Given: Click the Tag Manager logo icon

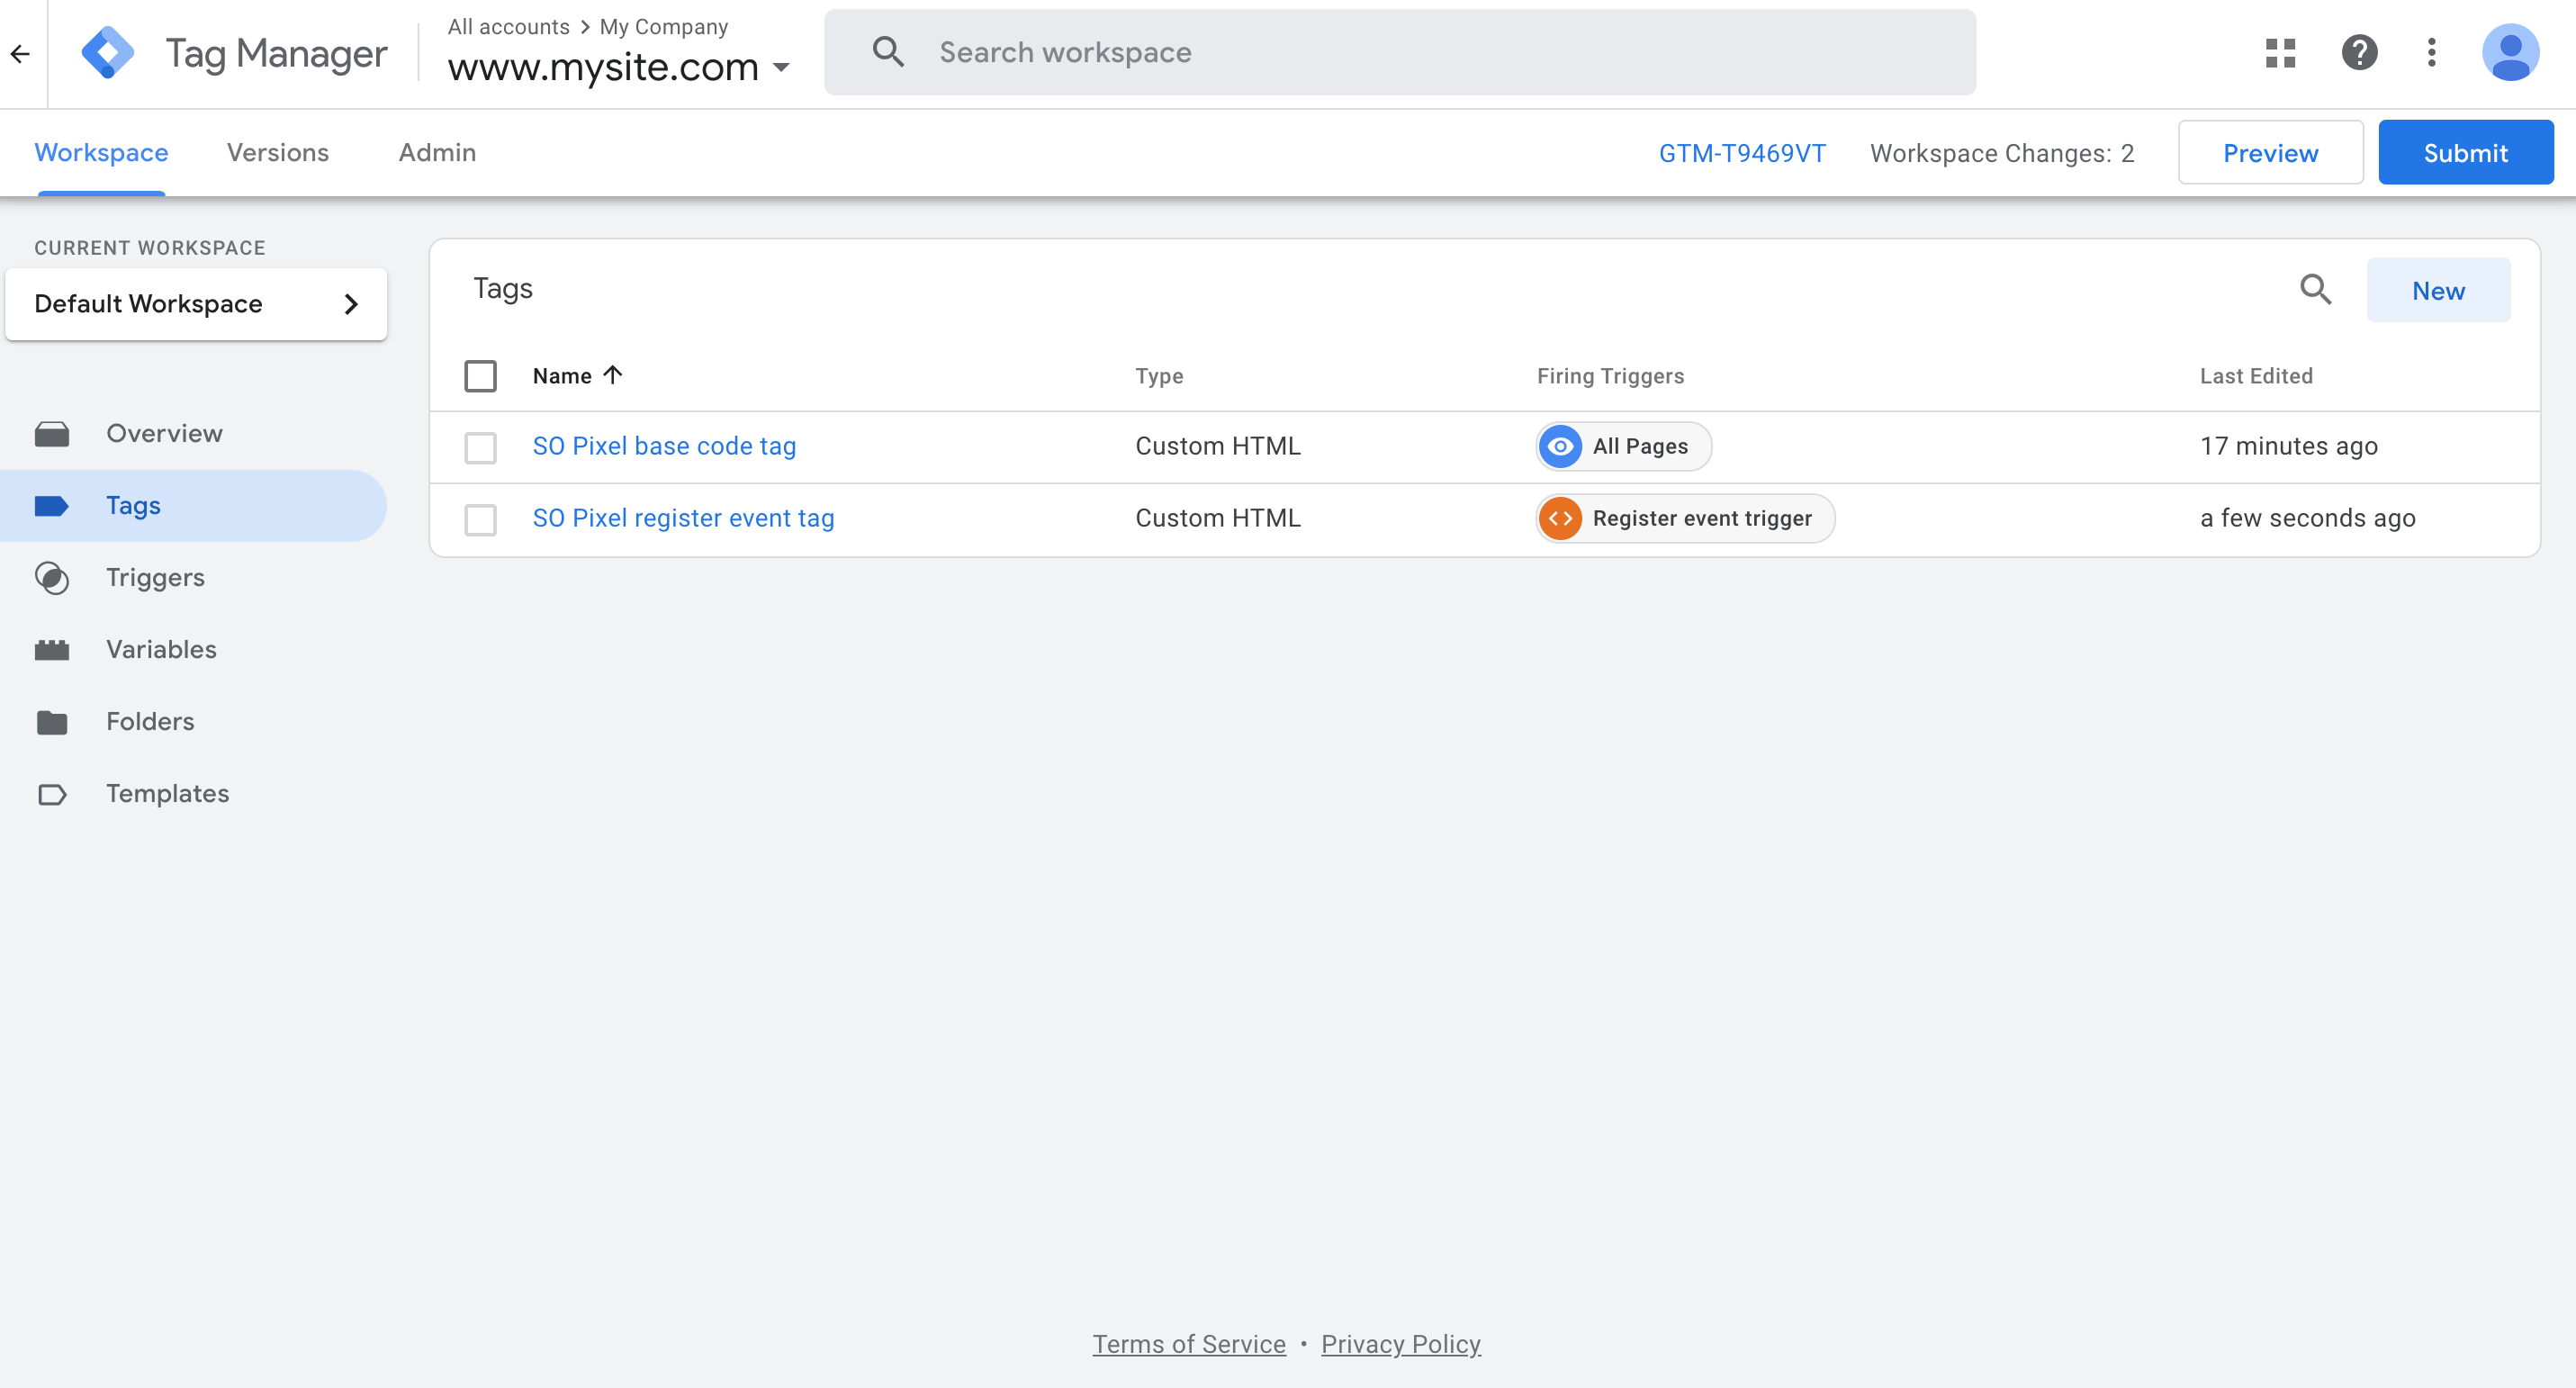Looking at the screenshot, I should (108, 53).
